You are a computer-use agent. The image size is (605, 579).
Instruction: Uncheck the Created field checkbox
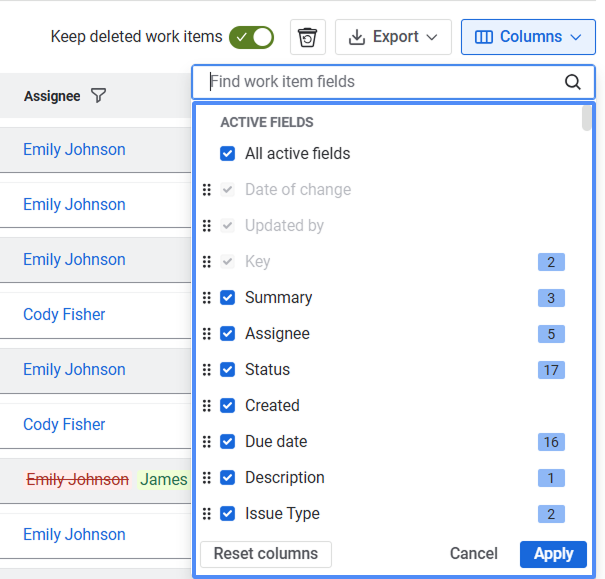coord(228,406)
